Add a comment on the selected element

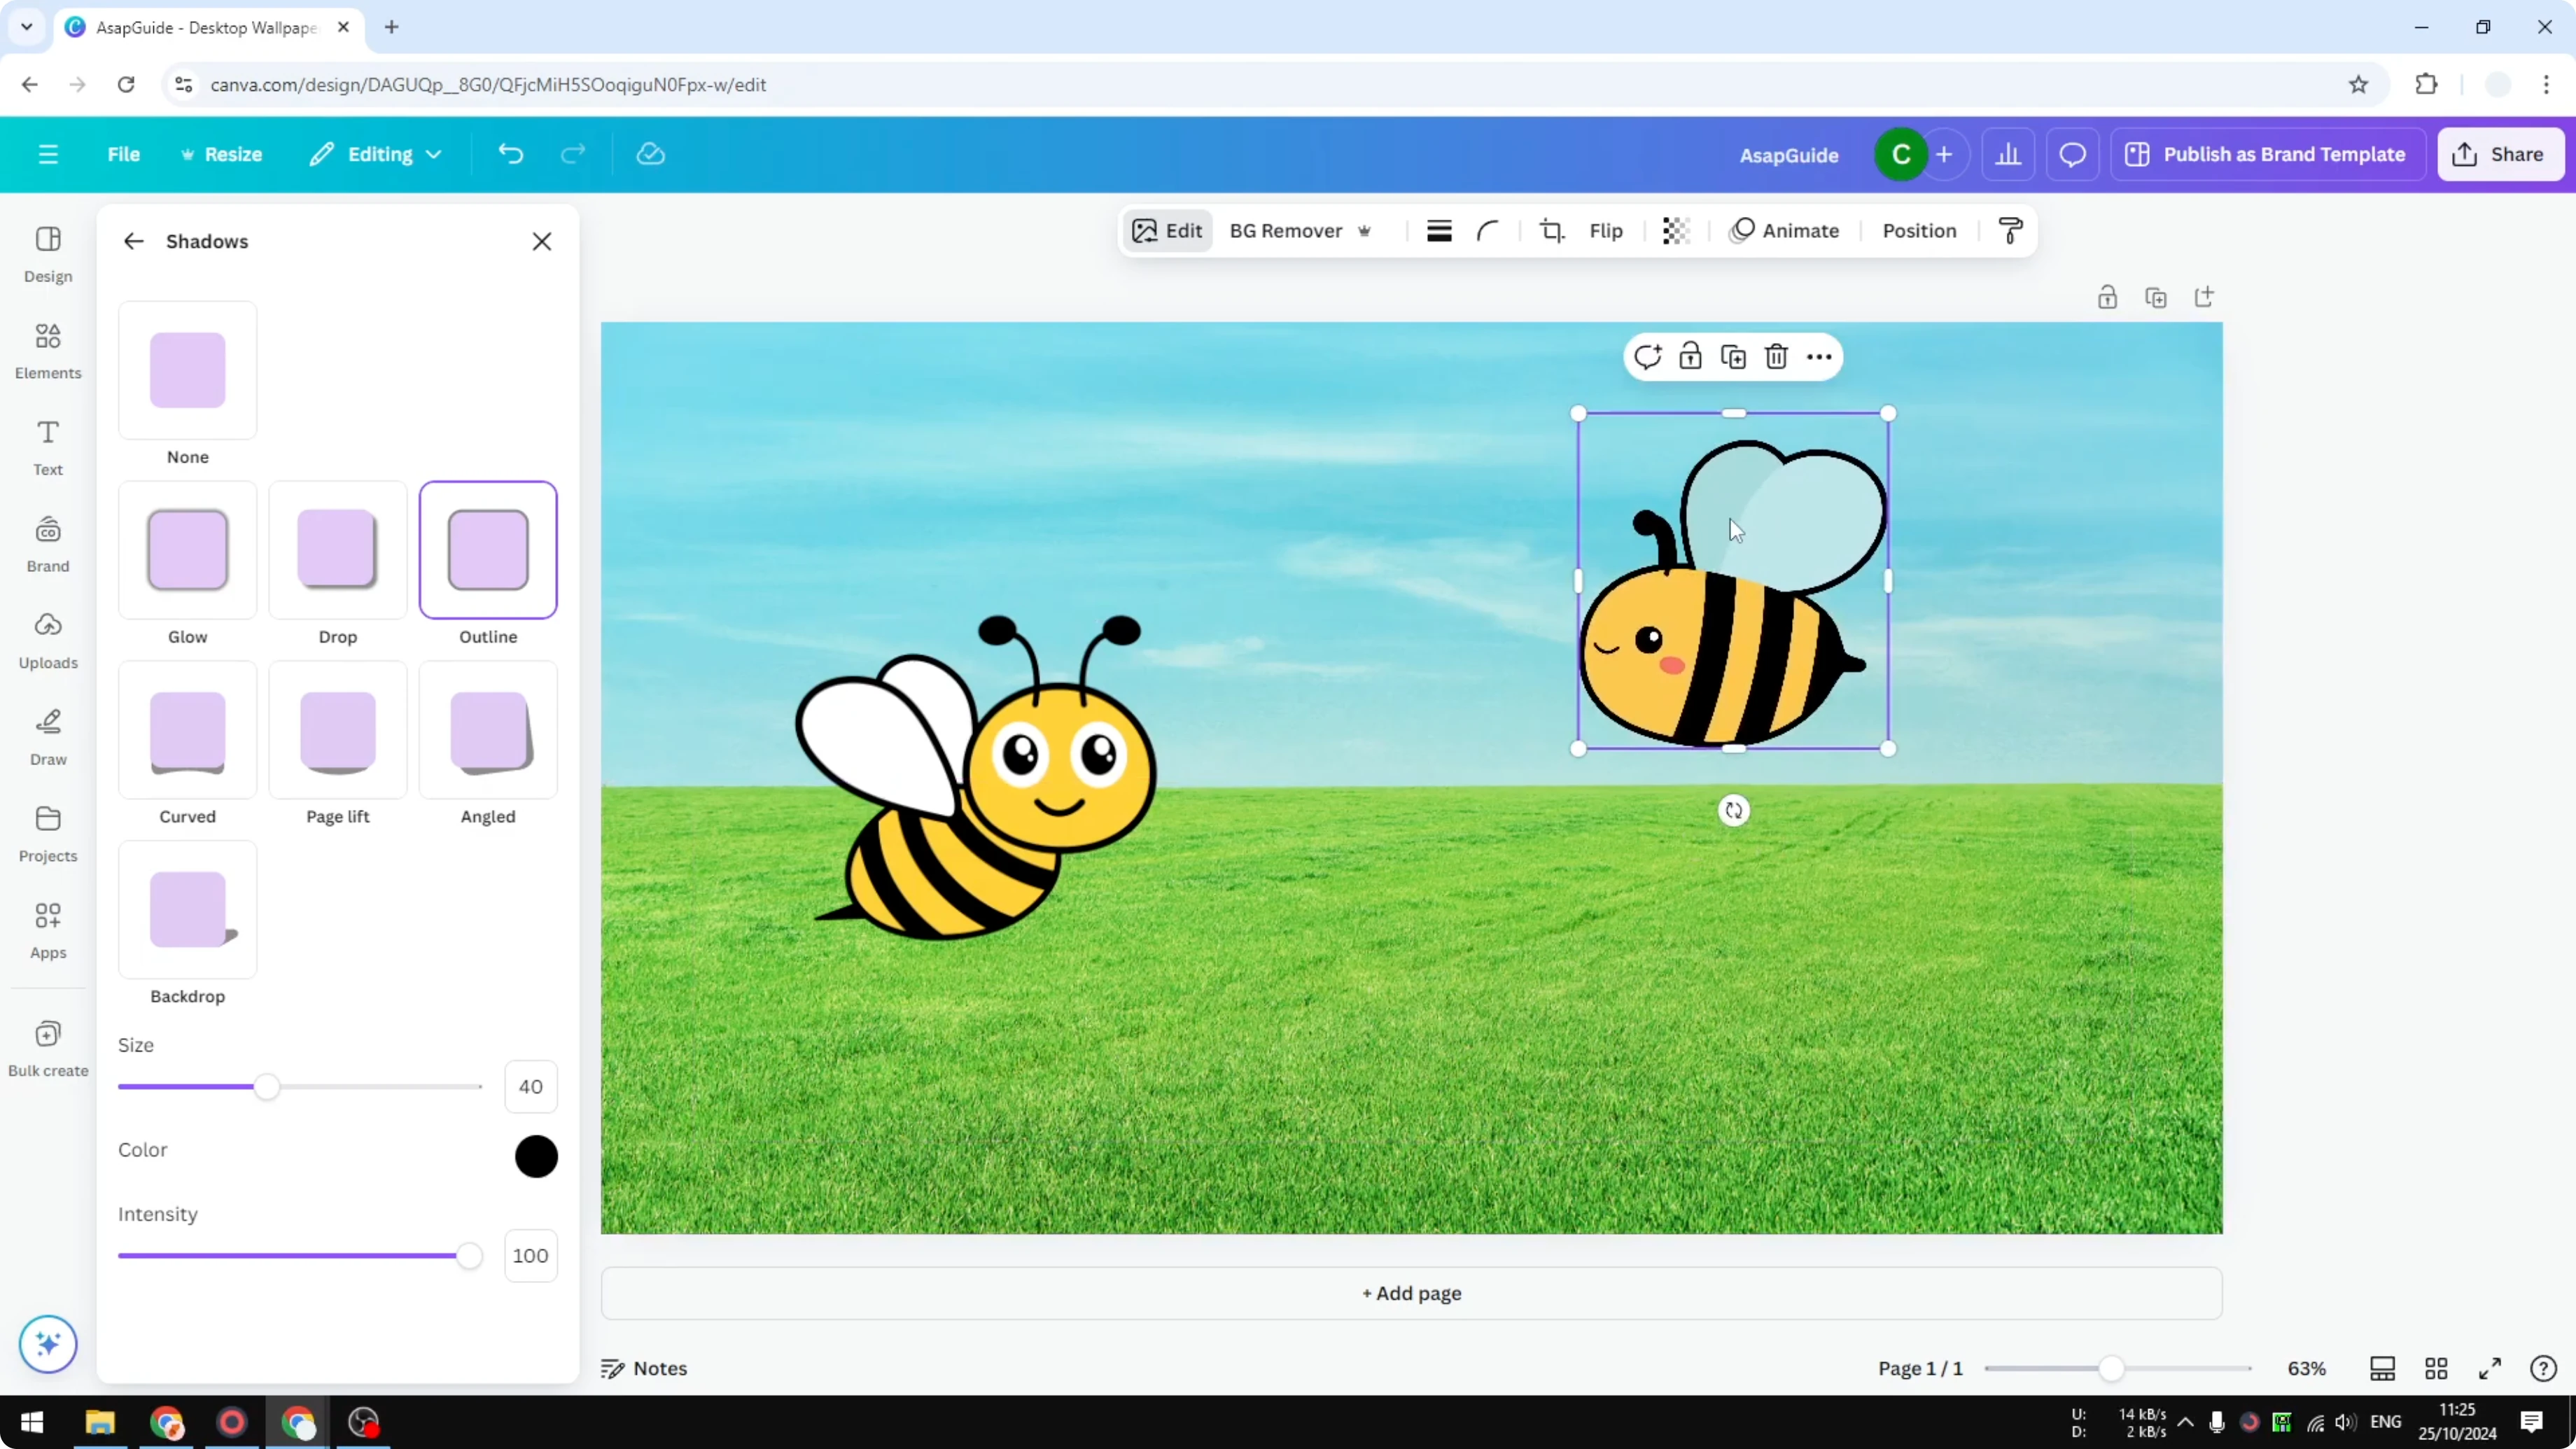pos(1648,357)
